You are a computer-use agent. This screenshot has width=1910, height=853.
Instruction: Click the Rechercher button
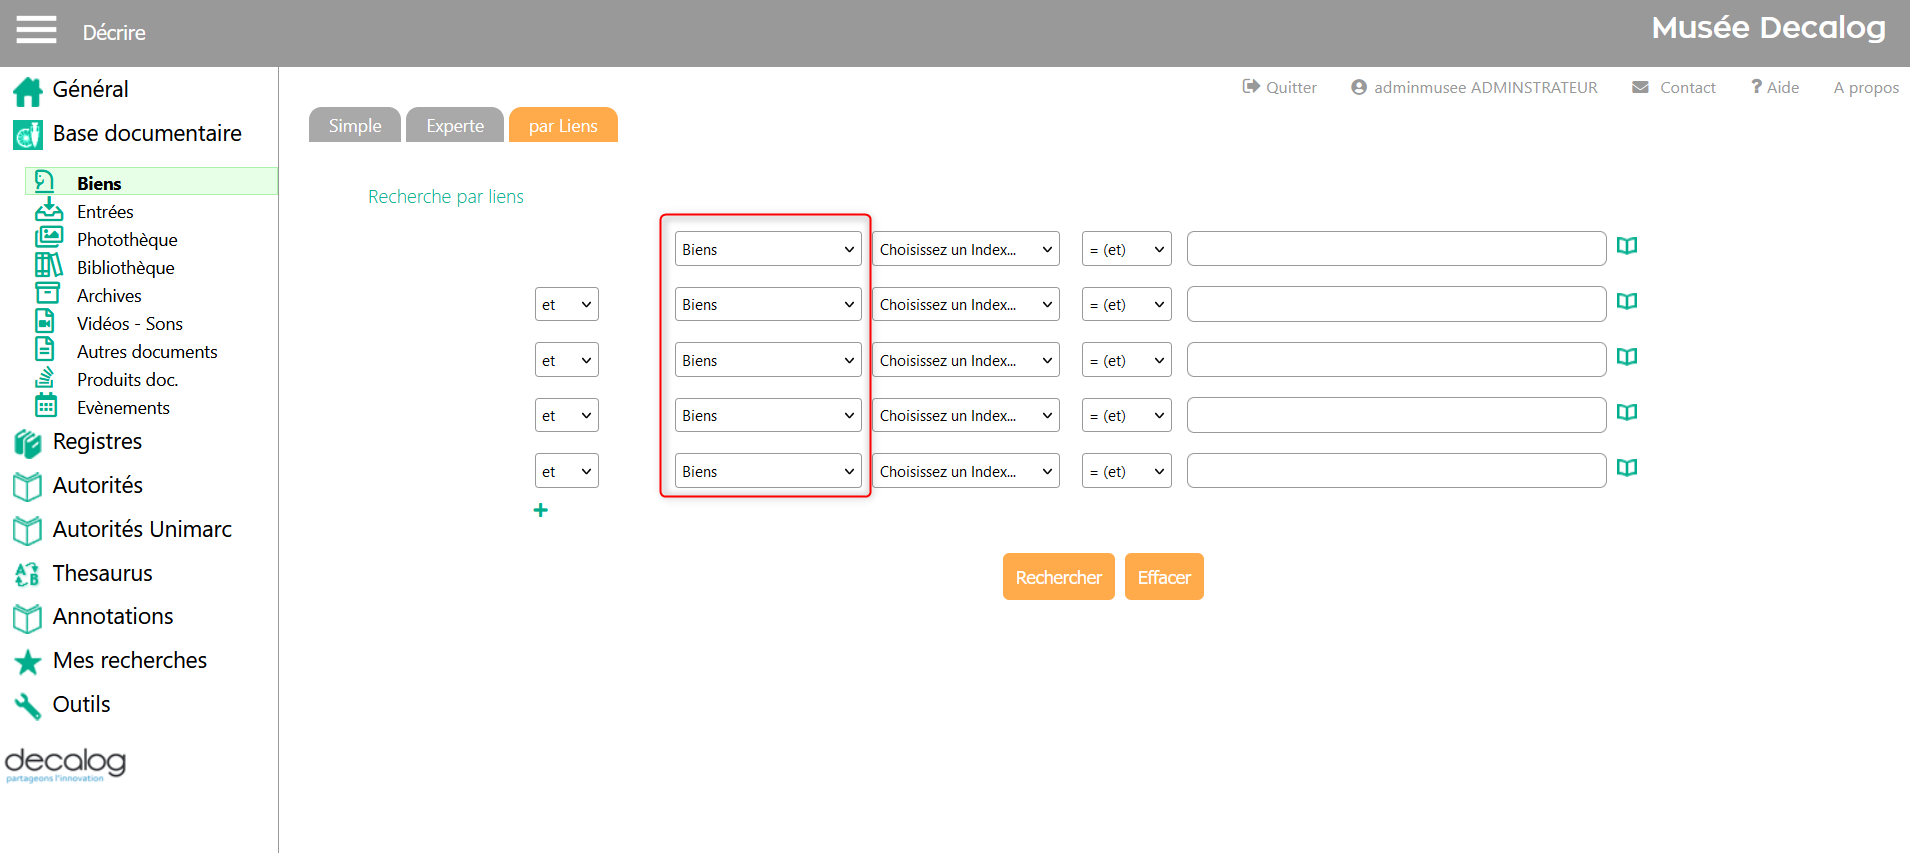[1058, 577]
